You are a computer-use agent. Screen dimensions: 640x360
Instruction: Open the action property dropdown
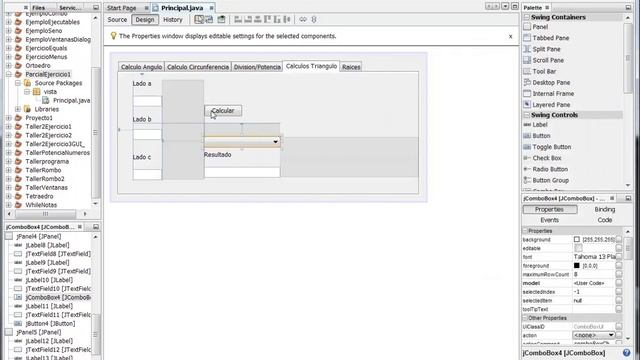tap(611, 335)
